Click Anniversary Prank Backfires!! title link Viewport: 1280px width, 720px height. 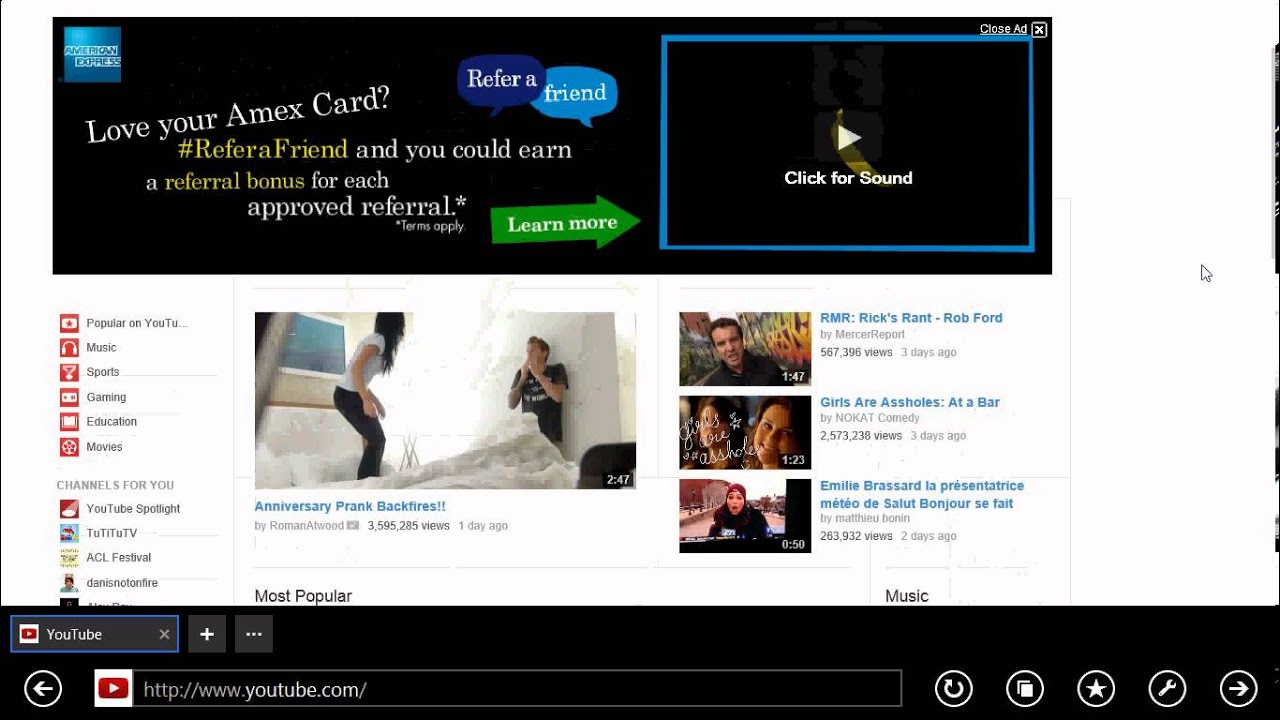(350, 507)
